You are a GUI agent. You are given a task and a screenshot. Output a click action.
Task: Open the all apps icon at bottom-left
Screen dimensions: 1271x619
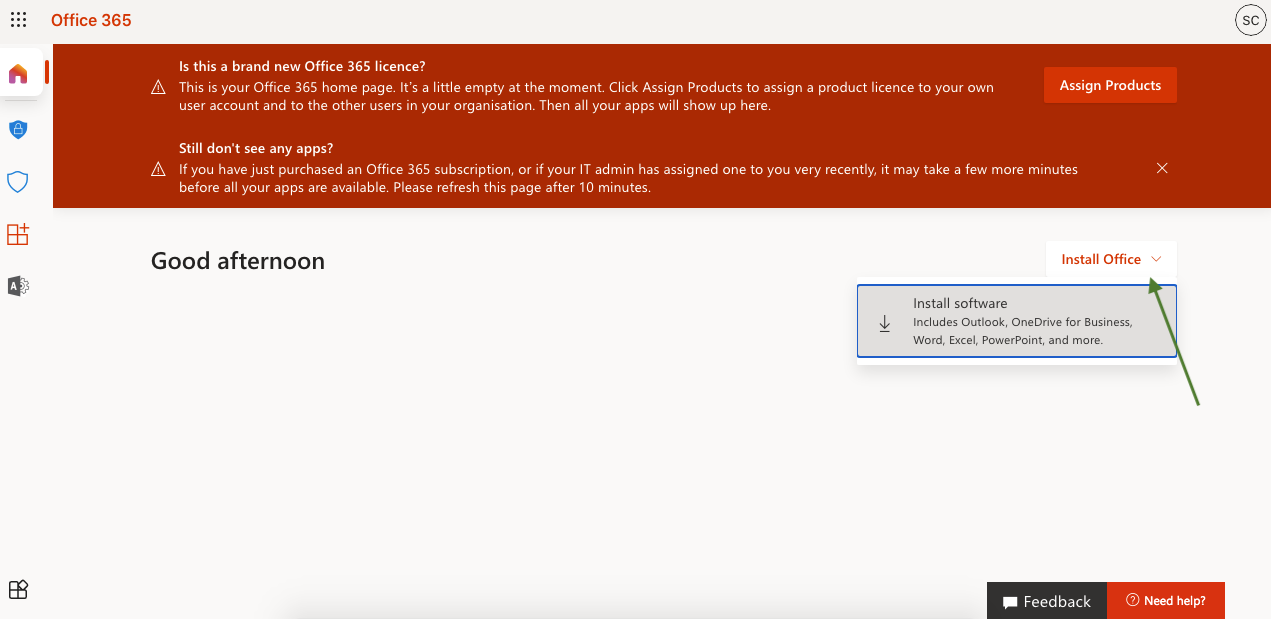click(18, 590)
